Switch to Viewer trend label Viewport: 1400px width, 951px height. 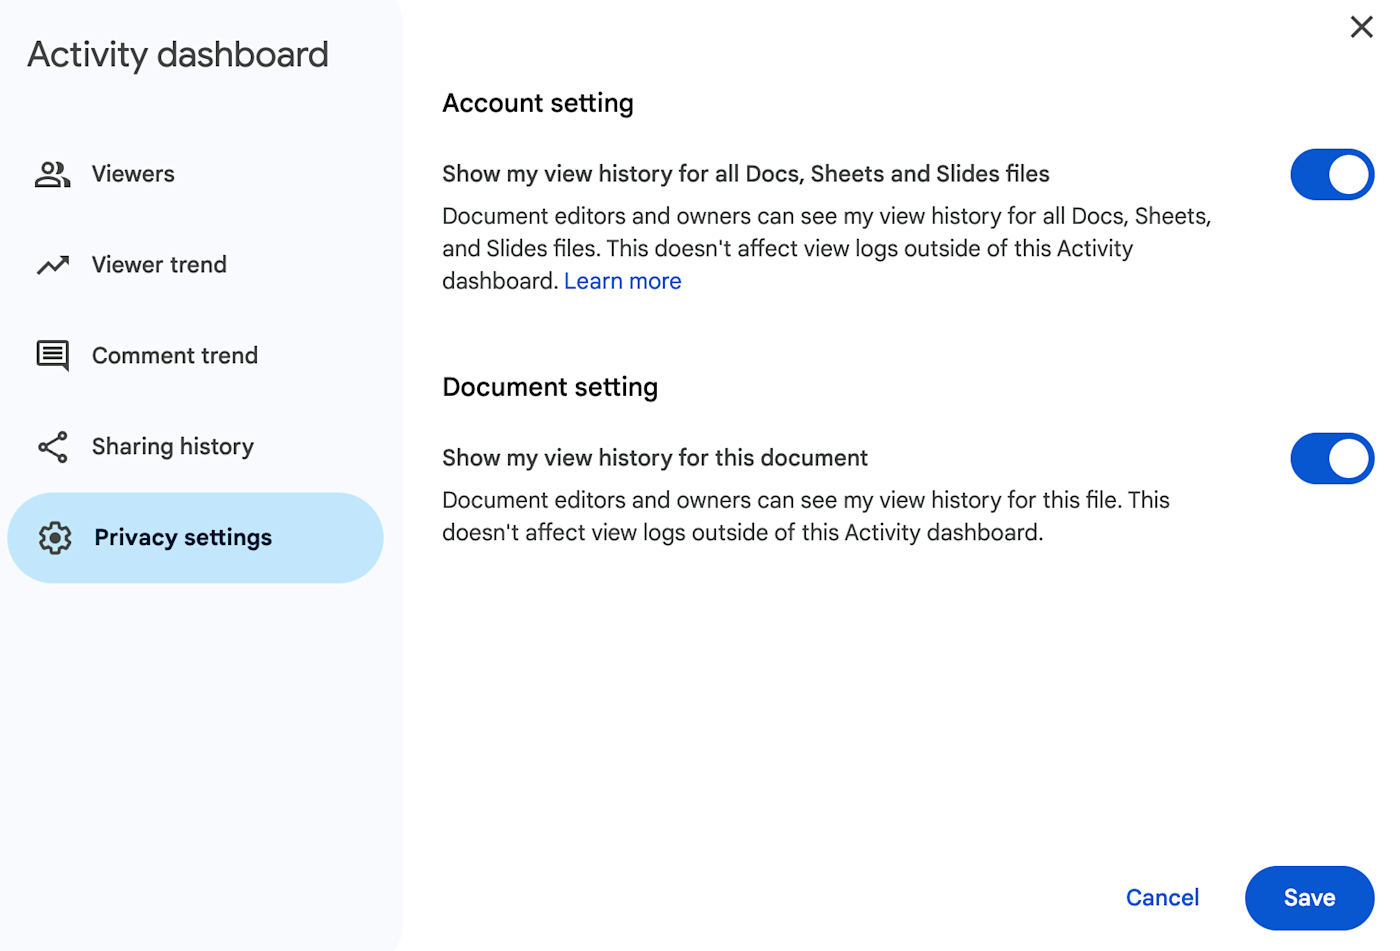tap(159, 265)
